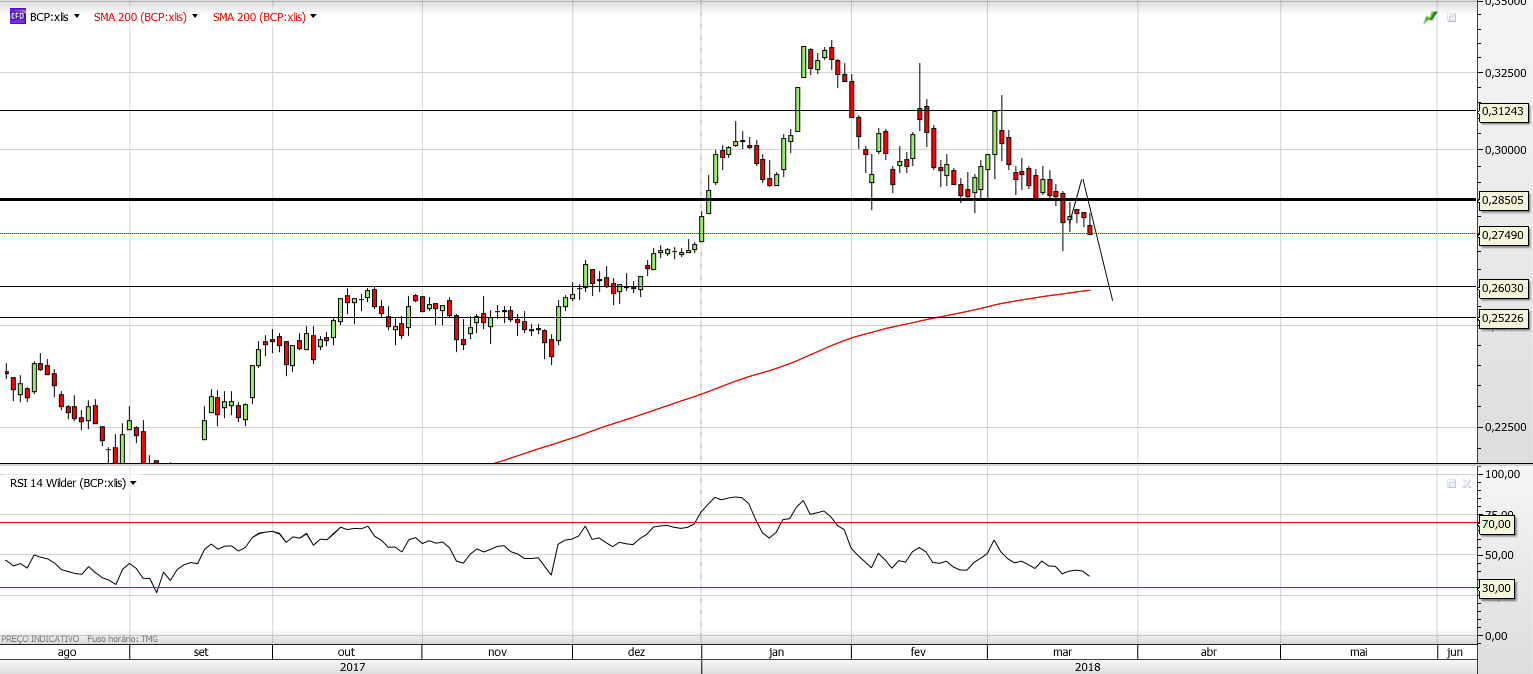Click the 2018 year label

tap(1087, 667)
